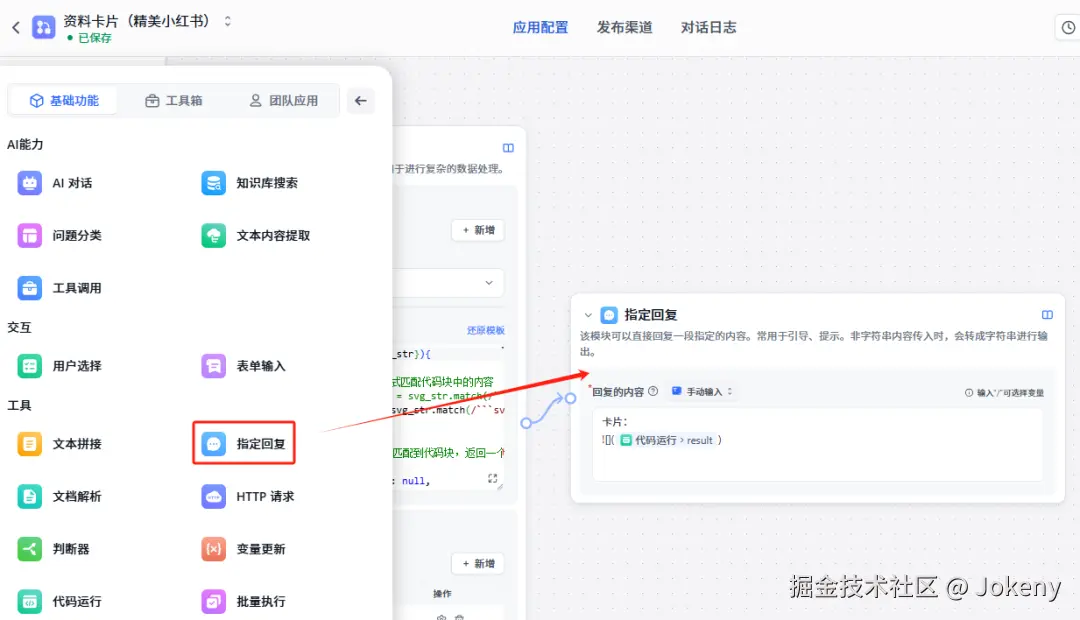Click the 指定回复 node title
Screen dimensions: 1080x620
[651, 315]
